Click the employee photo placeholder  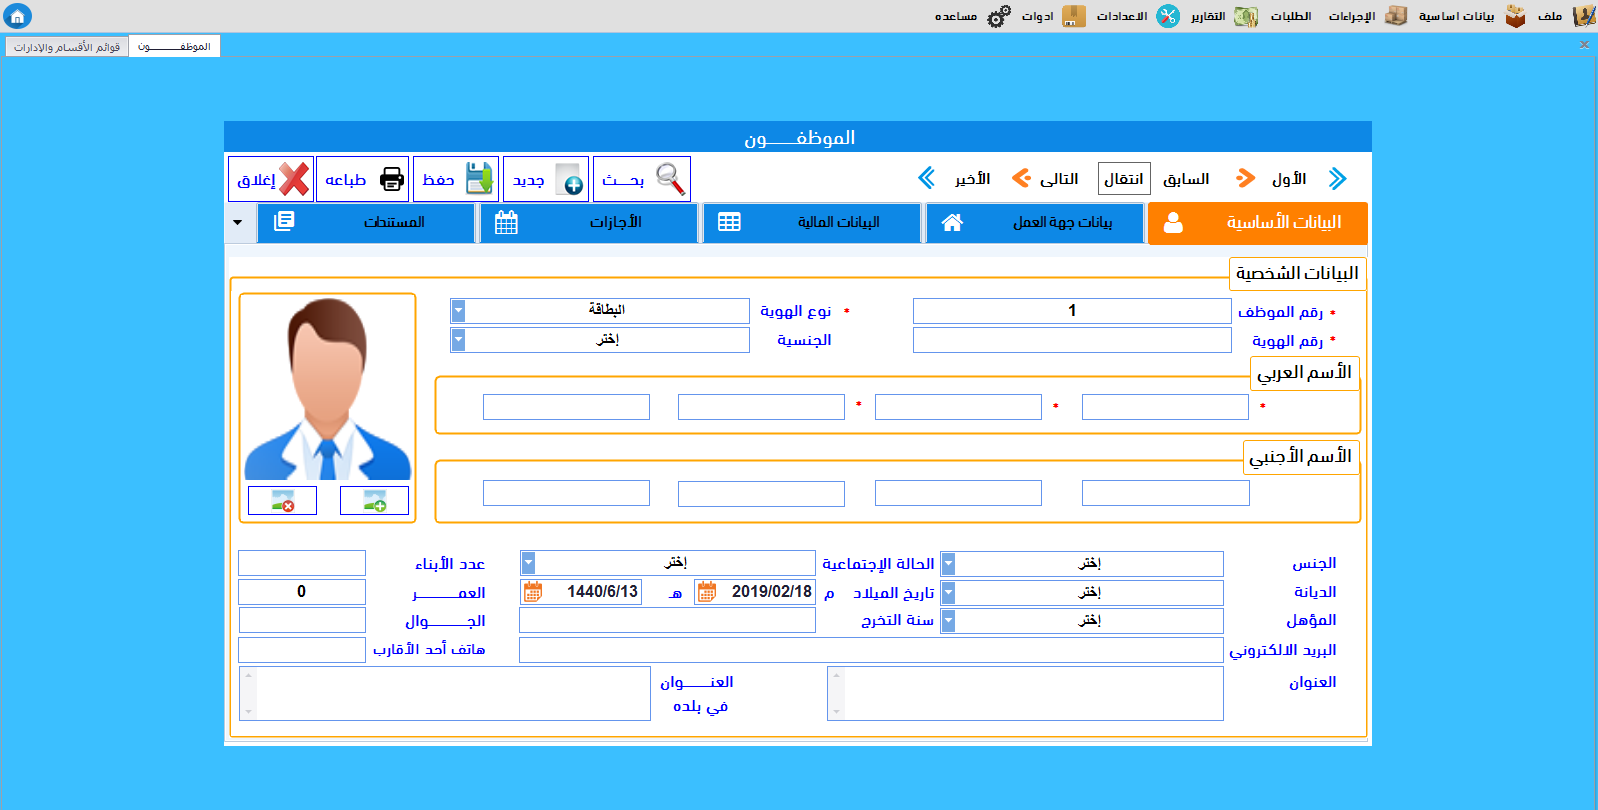pyautogui.click(x=328, y=389)
